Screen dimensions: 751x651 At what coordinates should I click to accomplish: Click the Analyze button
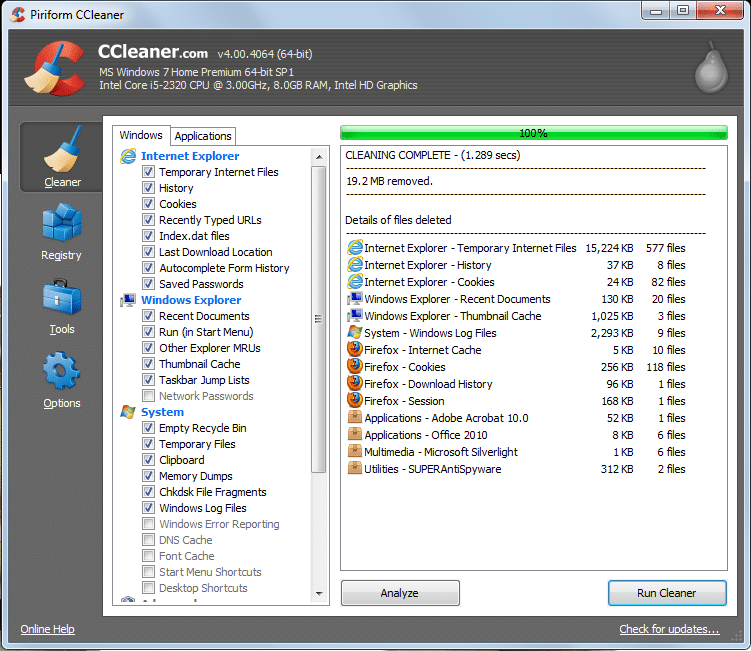click(400, 593)
